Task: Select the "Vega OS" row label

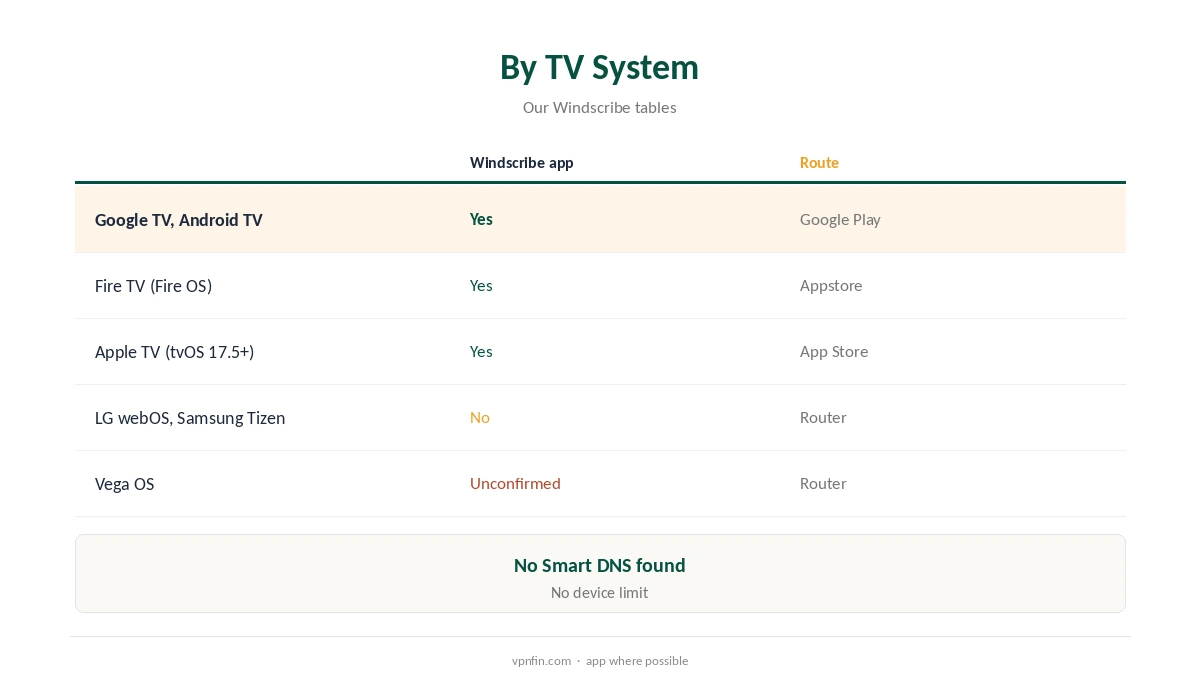Action: pyautogui.click(x=124, y=484)
